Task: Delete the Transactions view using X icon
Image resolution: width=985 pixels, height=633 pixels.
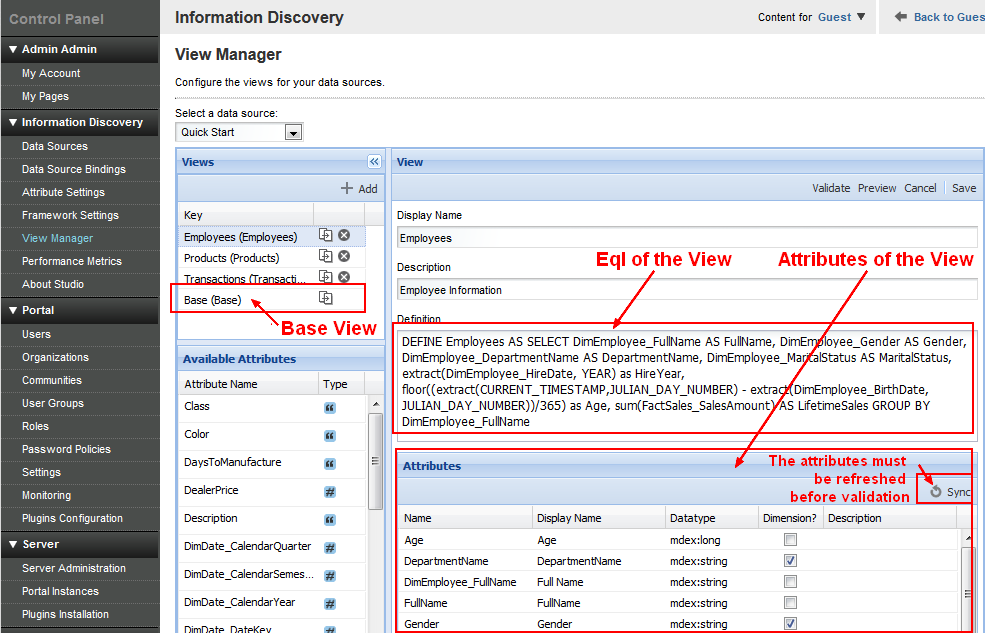Action: tap(344, 278)
